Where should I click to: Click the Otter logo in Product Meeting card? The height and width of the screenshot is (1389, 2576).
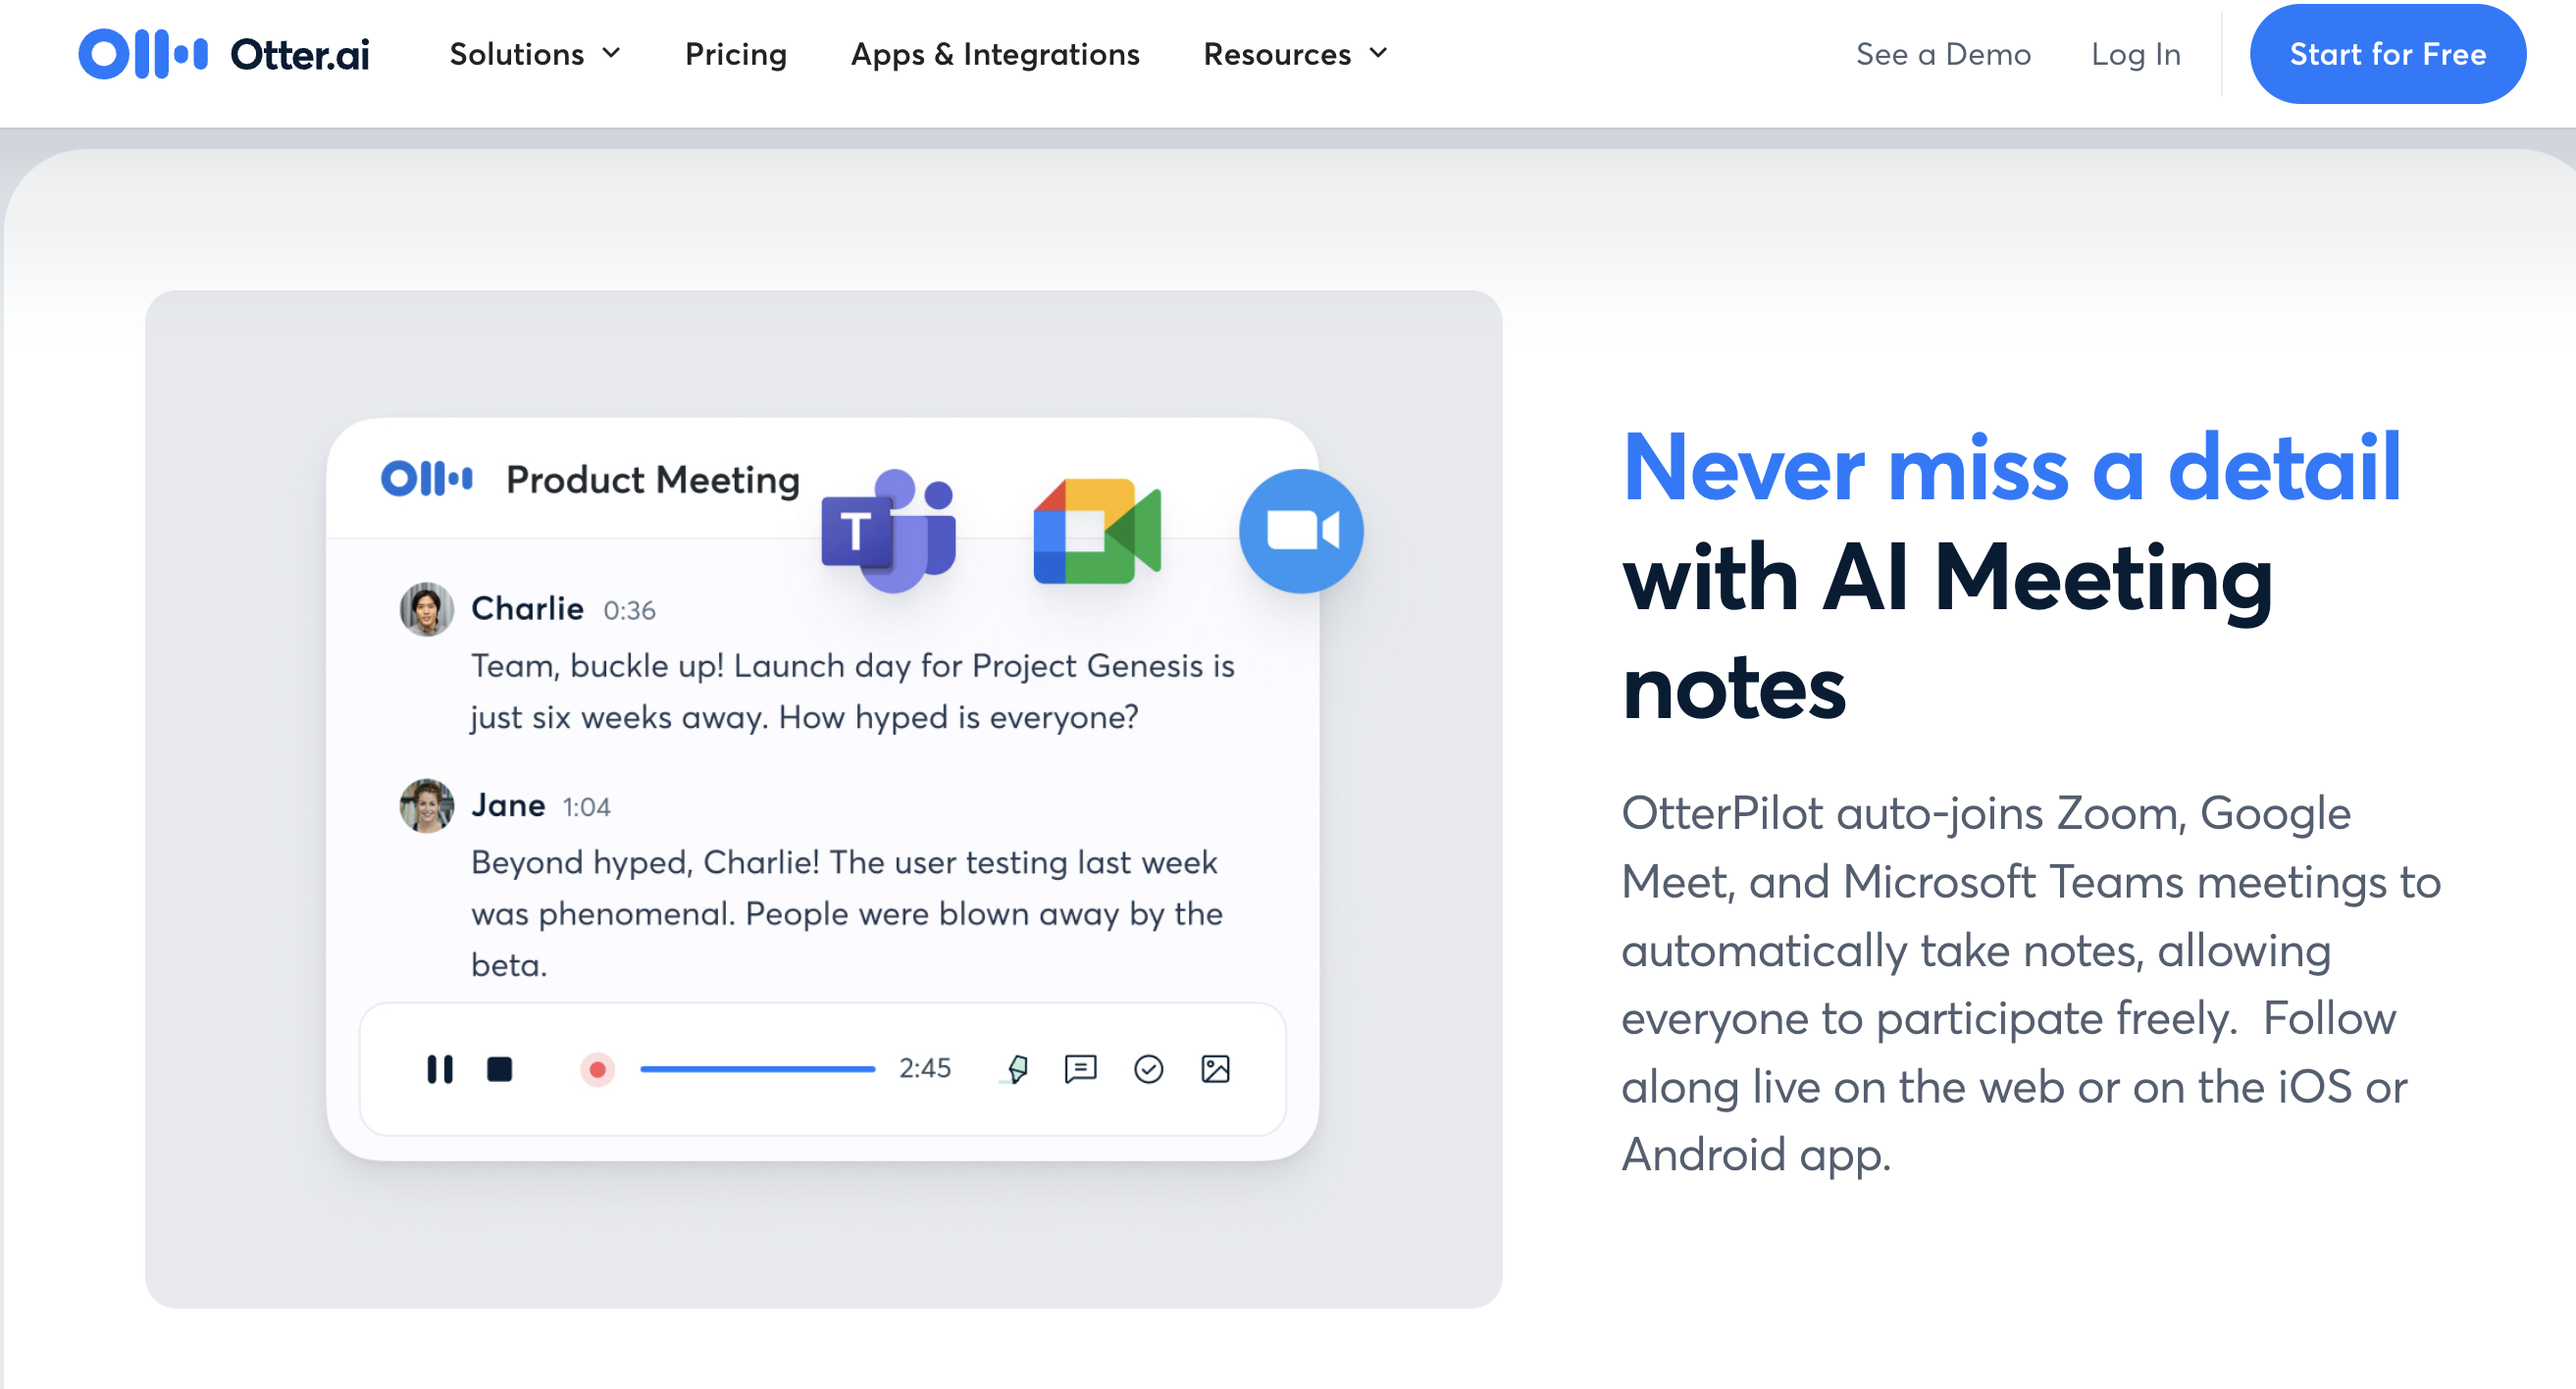tap(426, 479)
